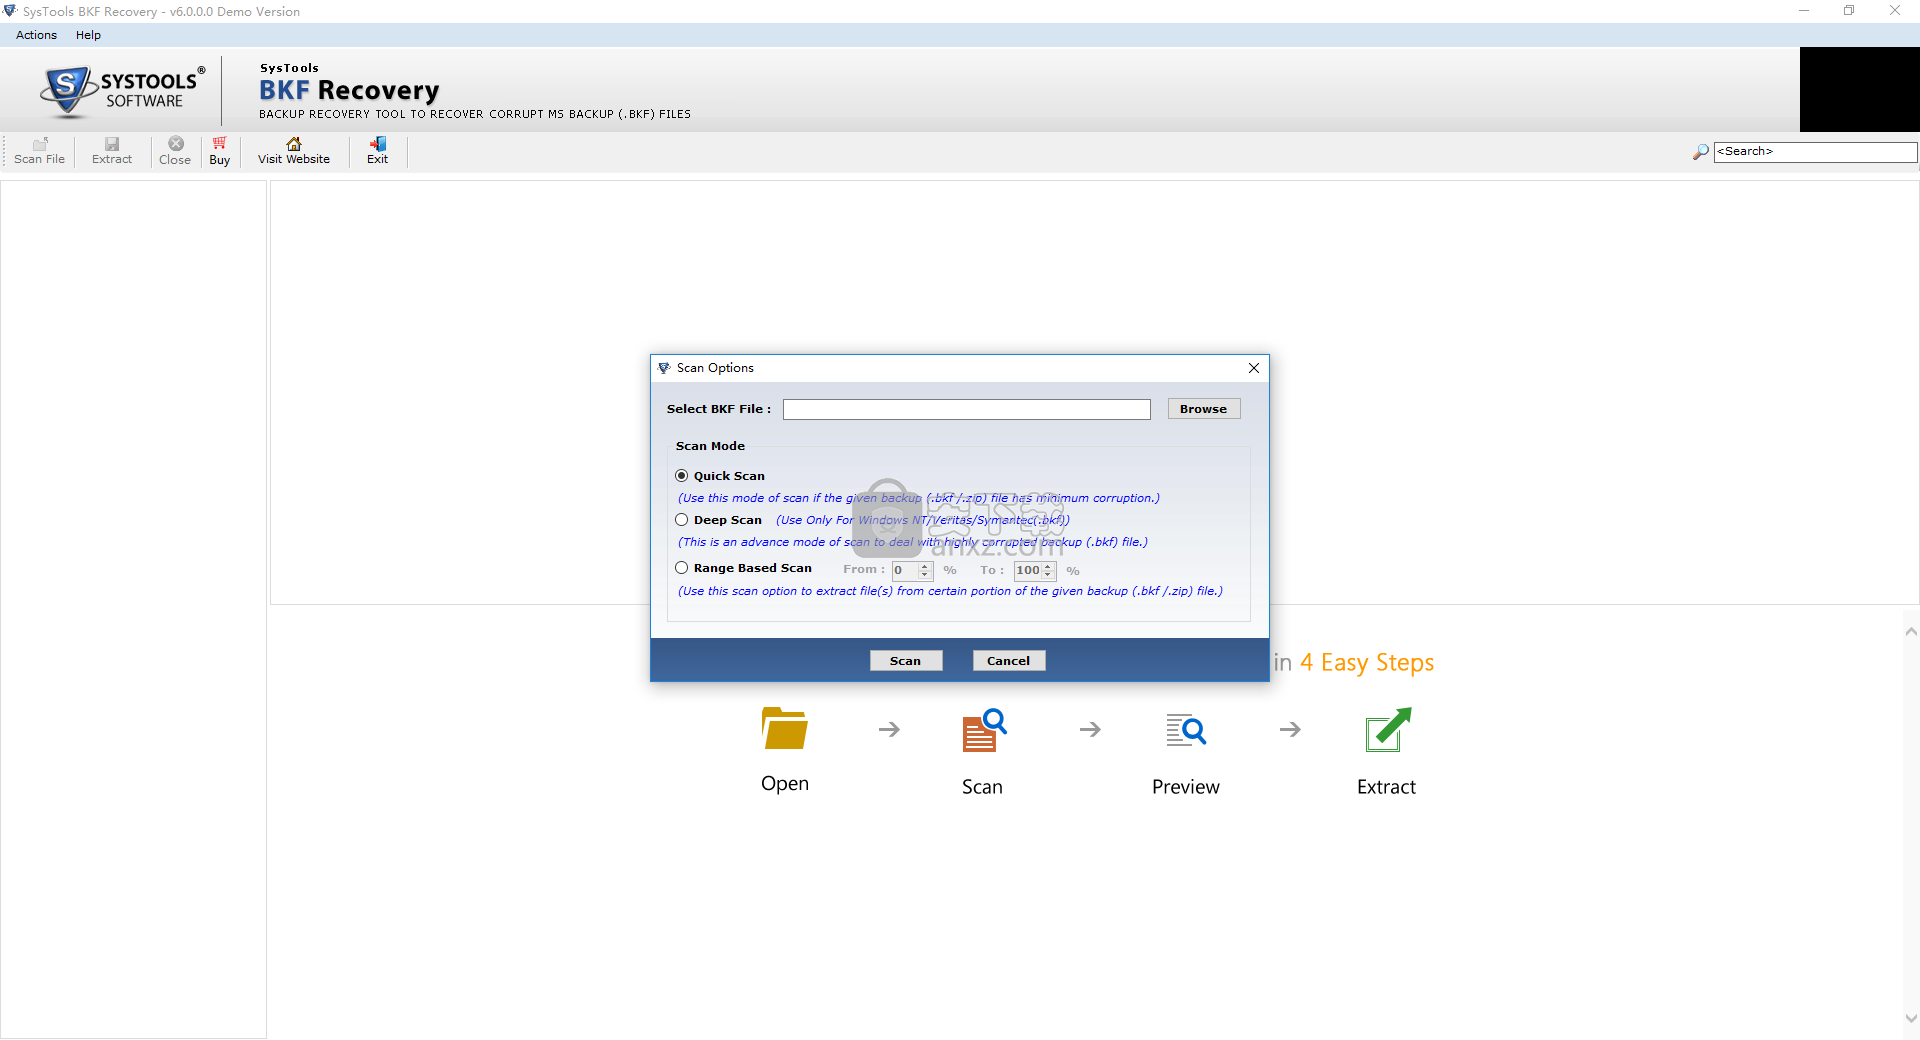The width and height of the screenshot is (1920, 1040).
Task: Click the '4 Easy Steps' heading text
Action: pyautogui.click(x=1367, y=663)
